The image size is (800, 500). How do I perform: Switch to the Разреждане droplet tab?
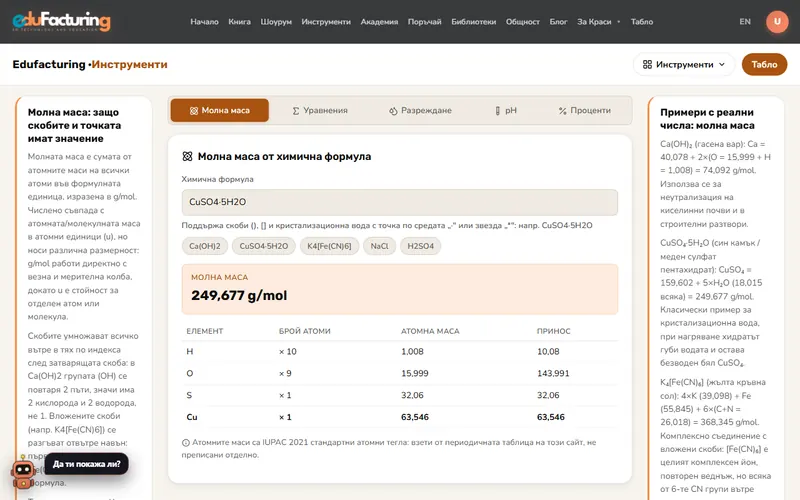[x=420, y=110]
